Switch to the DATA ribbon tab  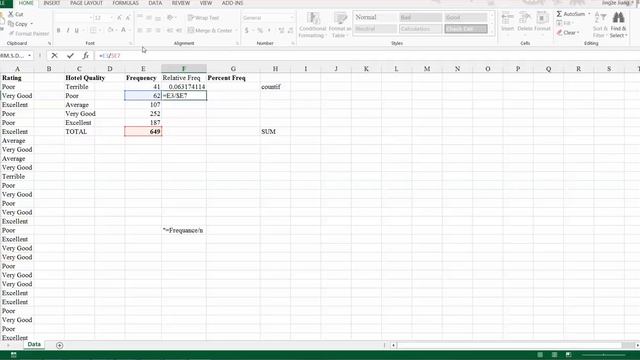155,3
